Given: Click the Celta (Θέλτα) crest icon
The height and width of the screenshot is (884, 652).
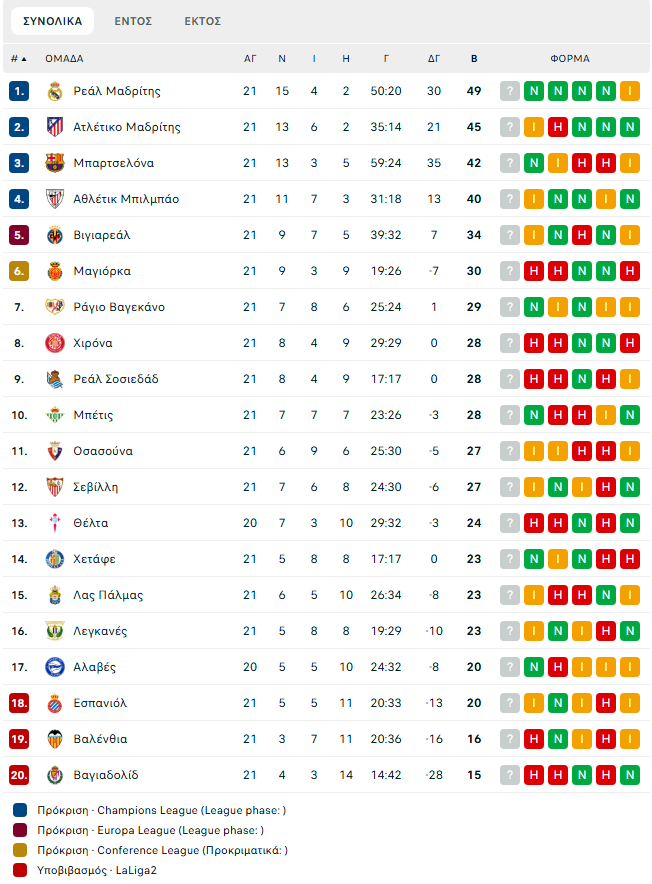Looking at the screenshot, I should pyautogui.click(x=55, y=523).
